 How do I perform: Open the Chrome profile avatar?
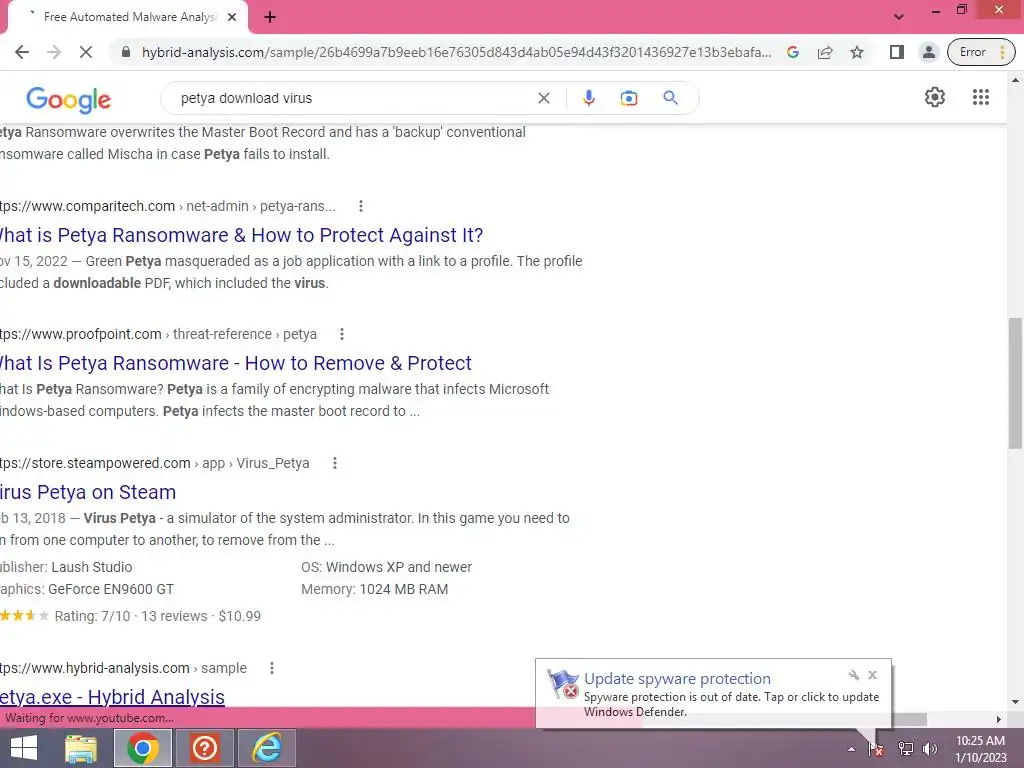(x=929, y=52)
